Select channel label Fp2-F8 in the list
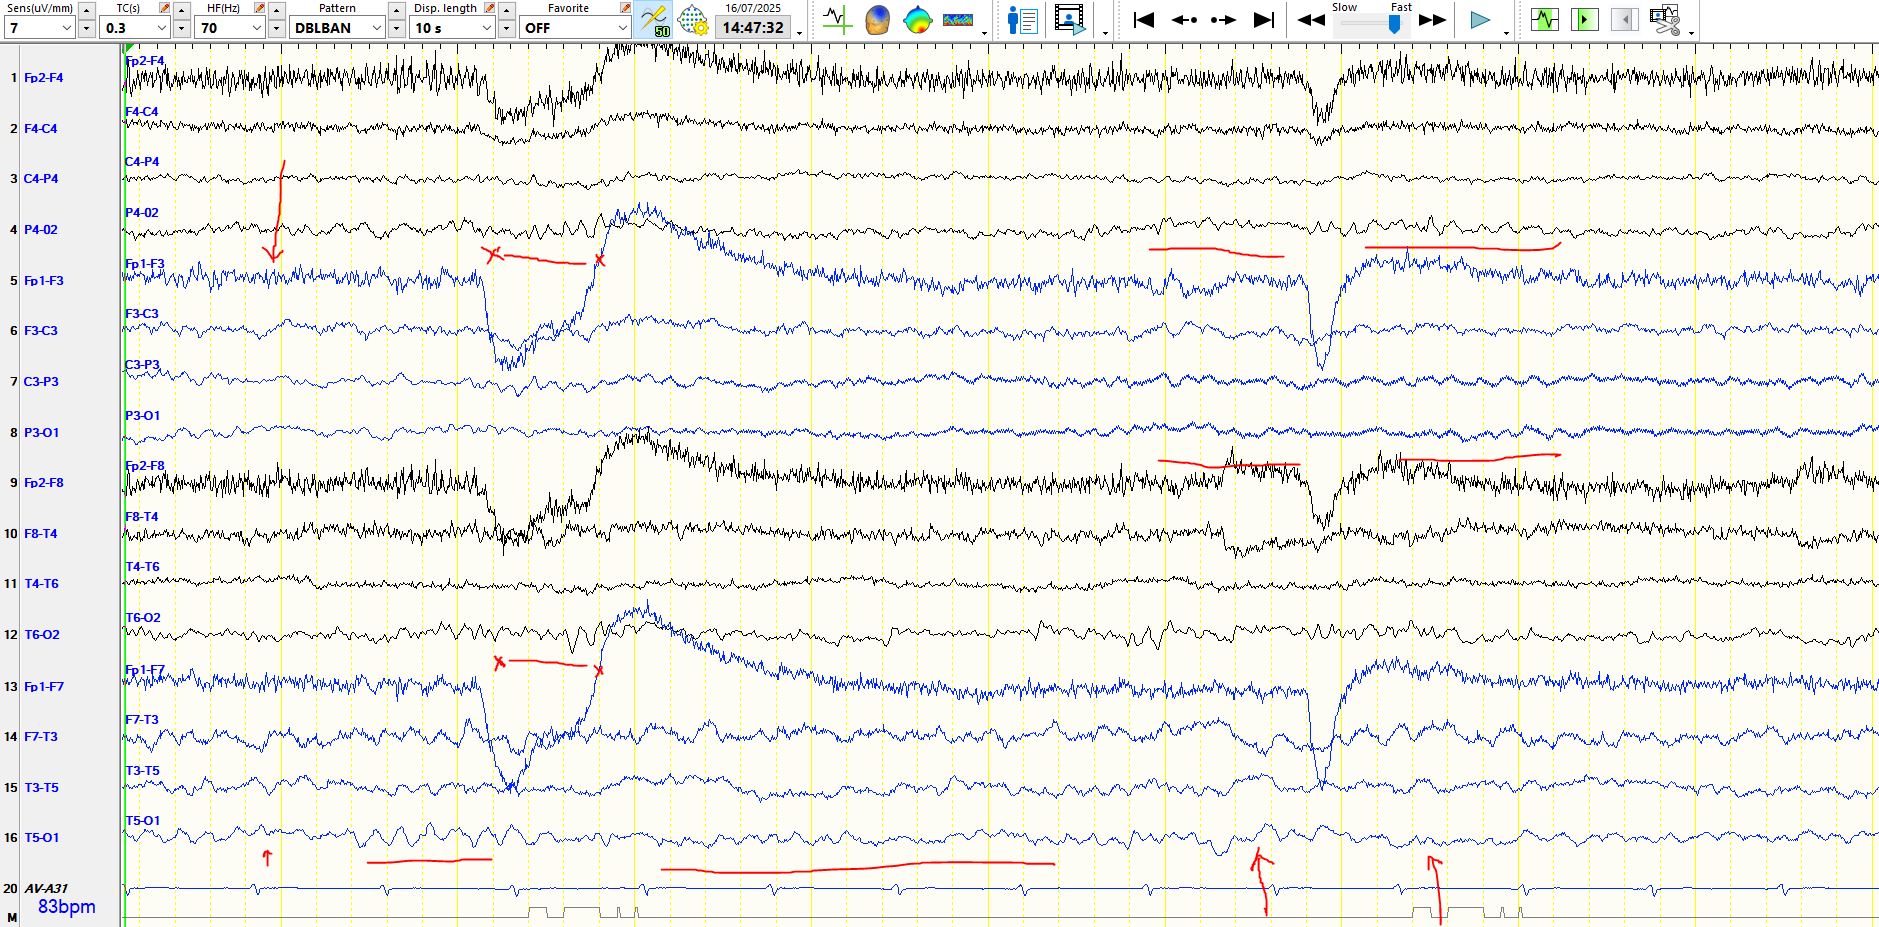This screenshot has width=1879, height=927. coord(43,482)
